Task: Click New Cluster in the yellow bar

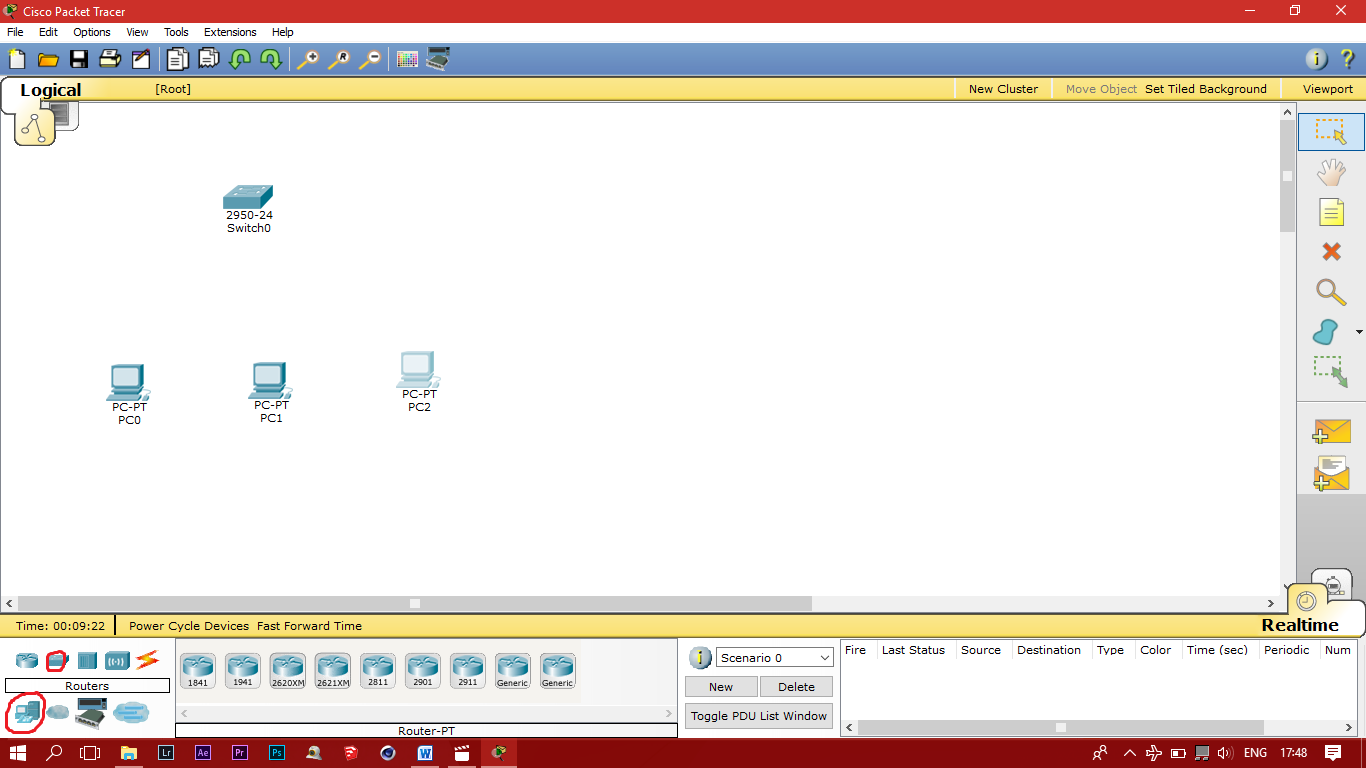Action: point(1003,89)
